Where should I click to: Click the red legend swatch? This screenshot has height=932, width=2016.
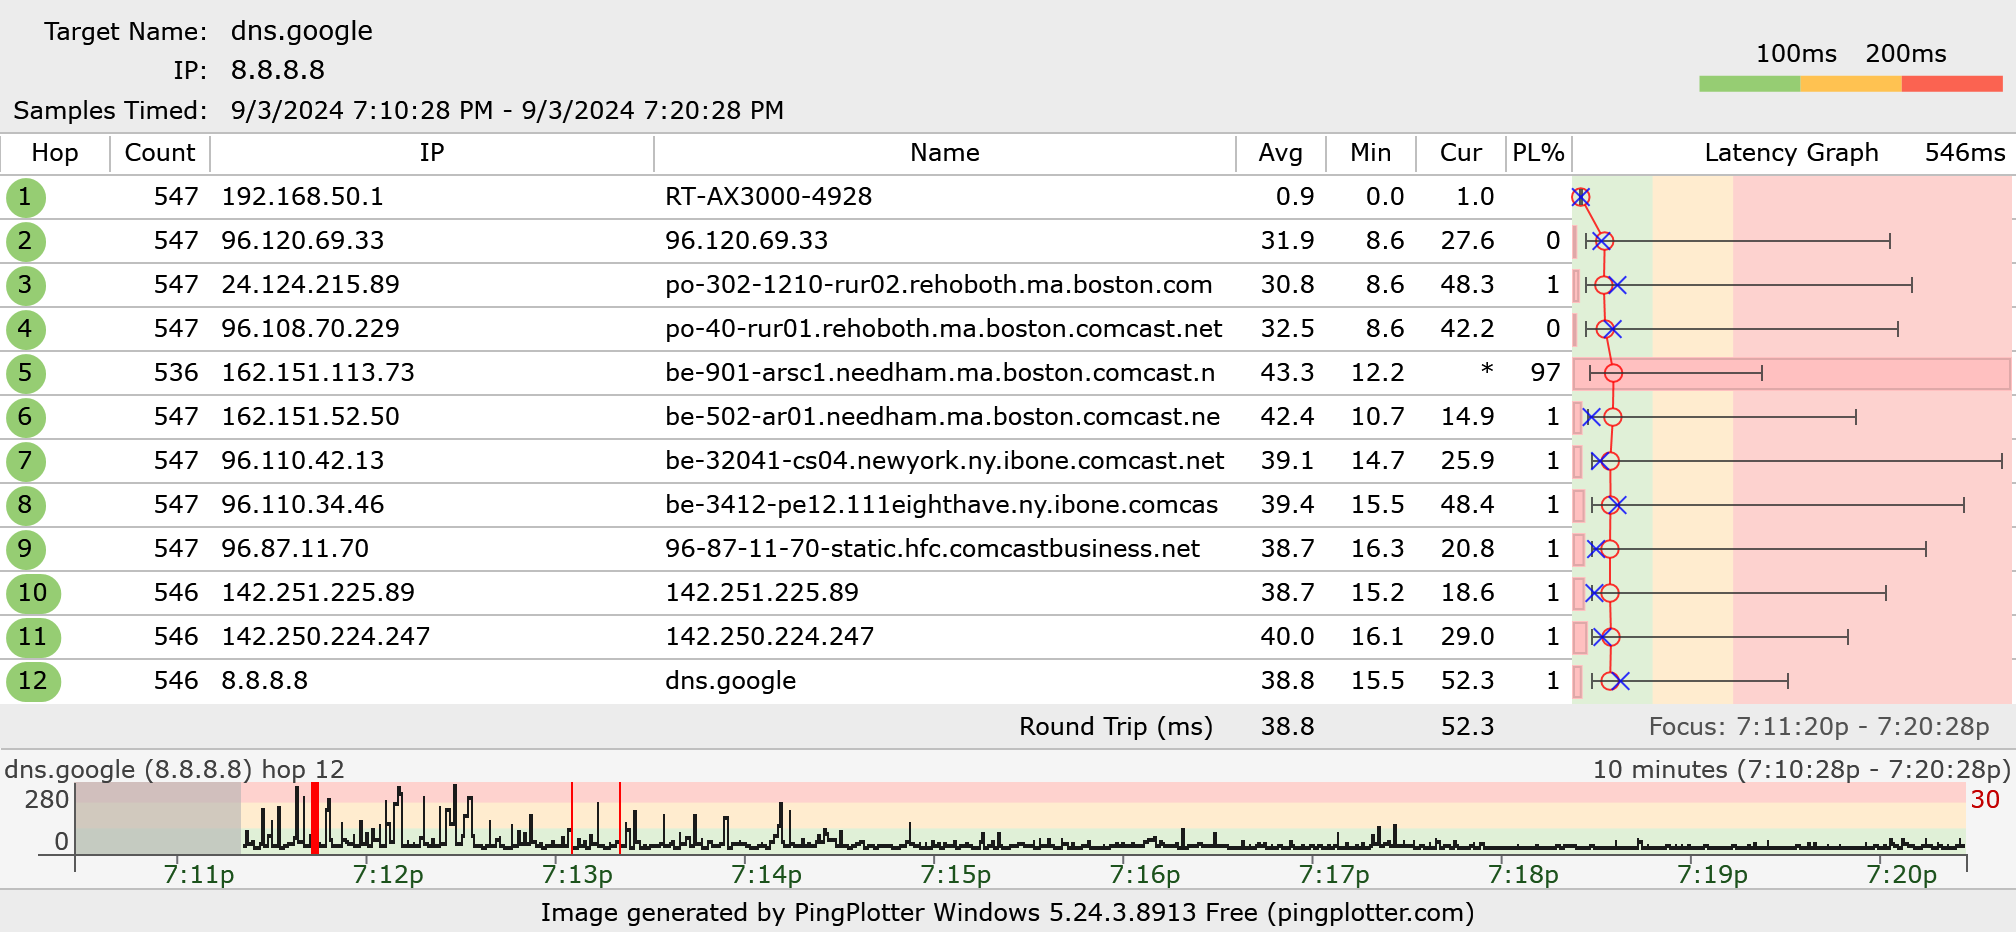coord(1952,84)
